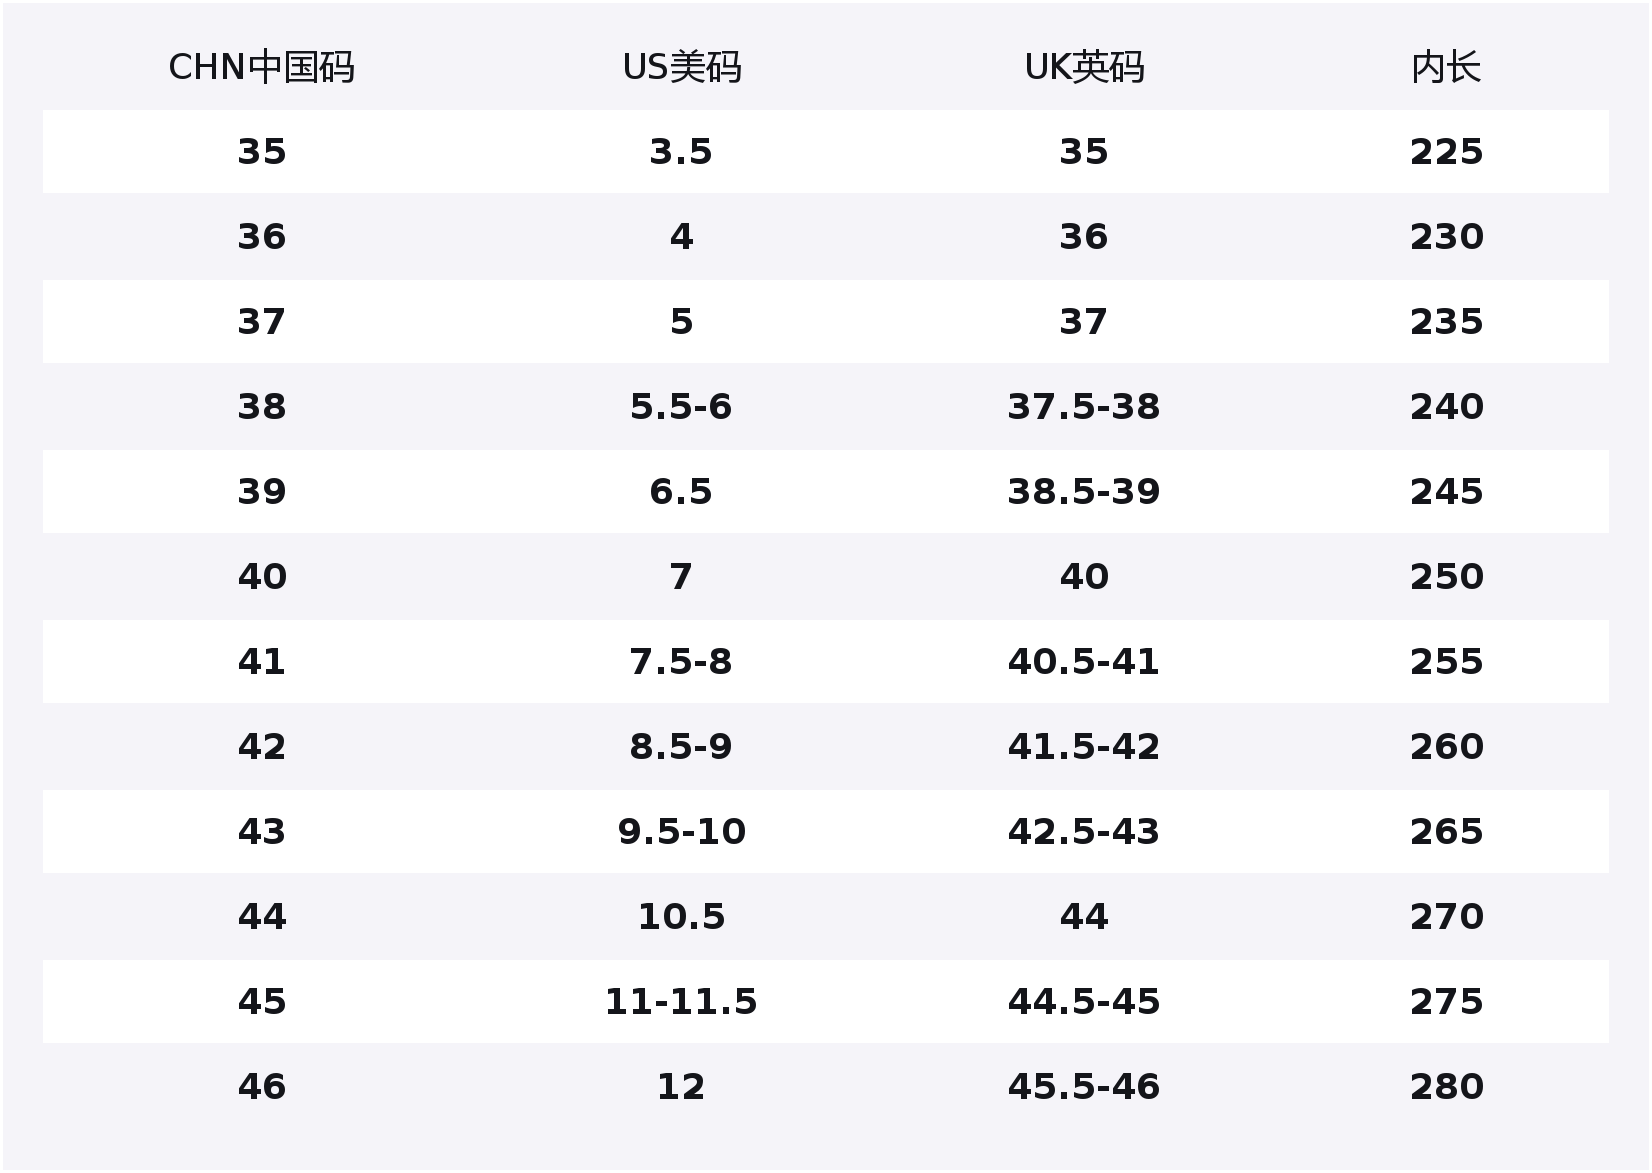Click the 内长 column header

(1446, 68)
